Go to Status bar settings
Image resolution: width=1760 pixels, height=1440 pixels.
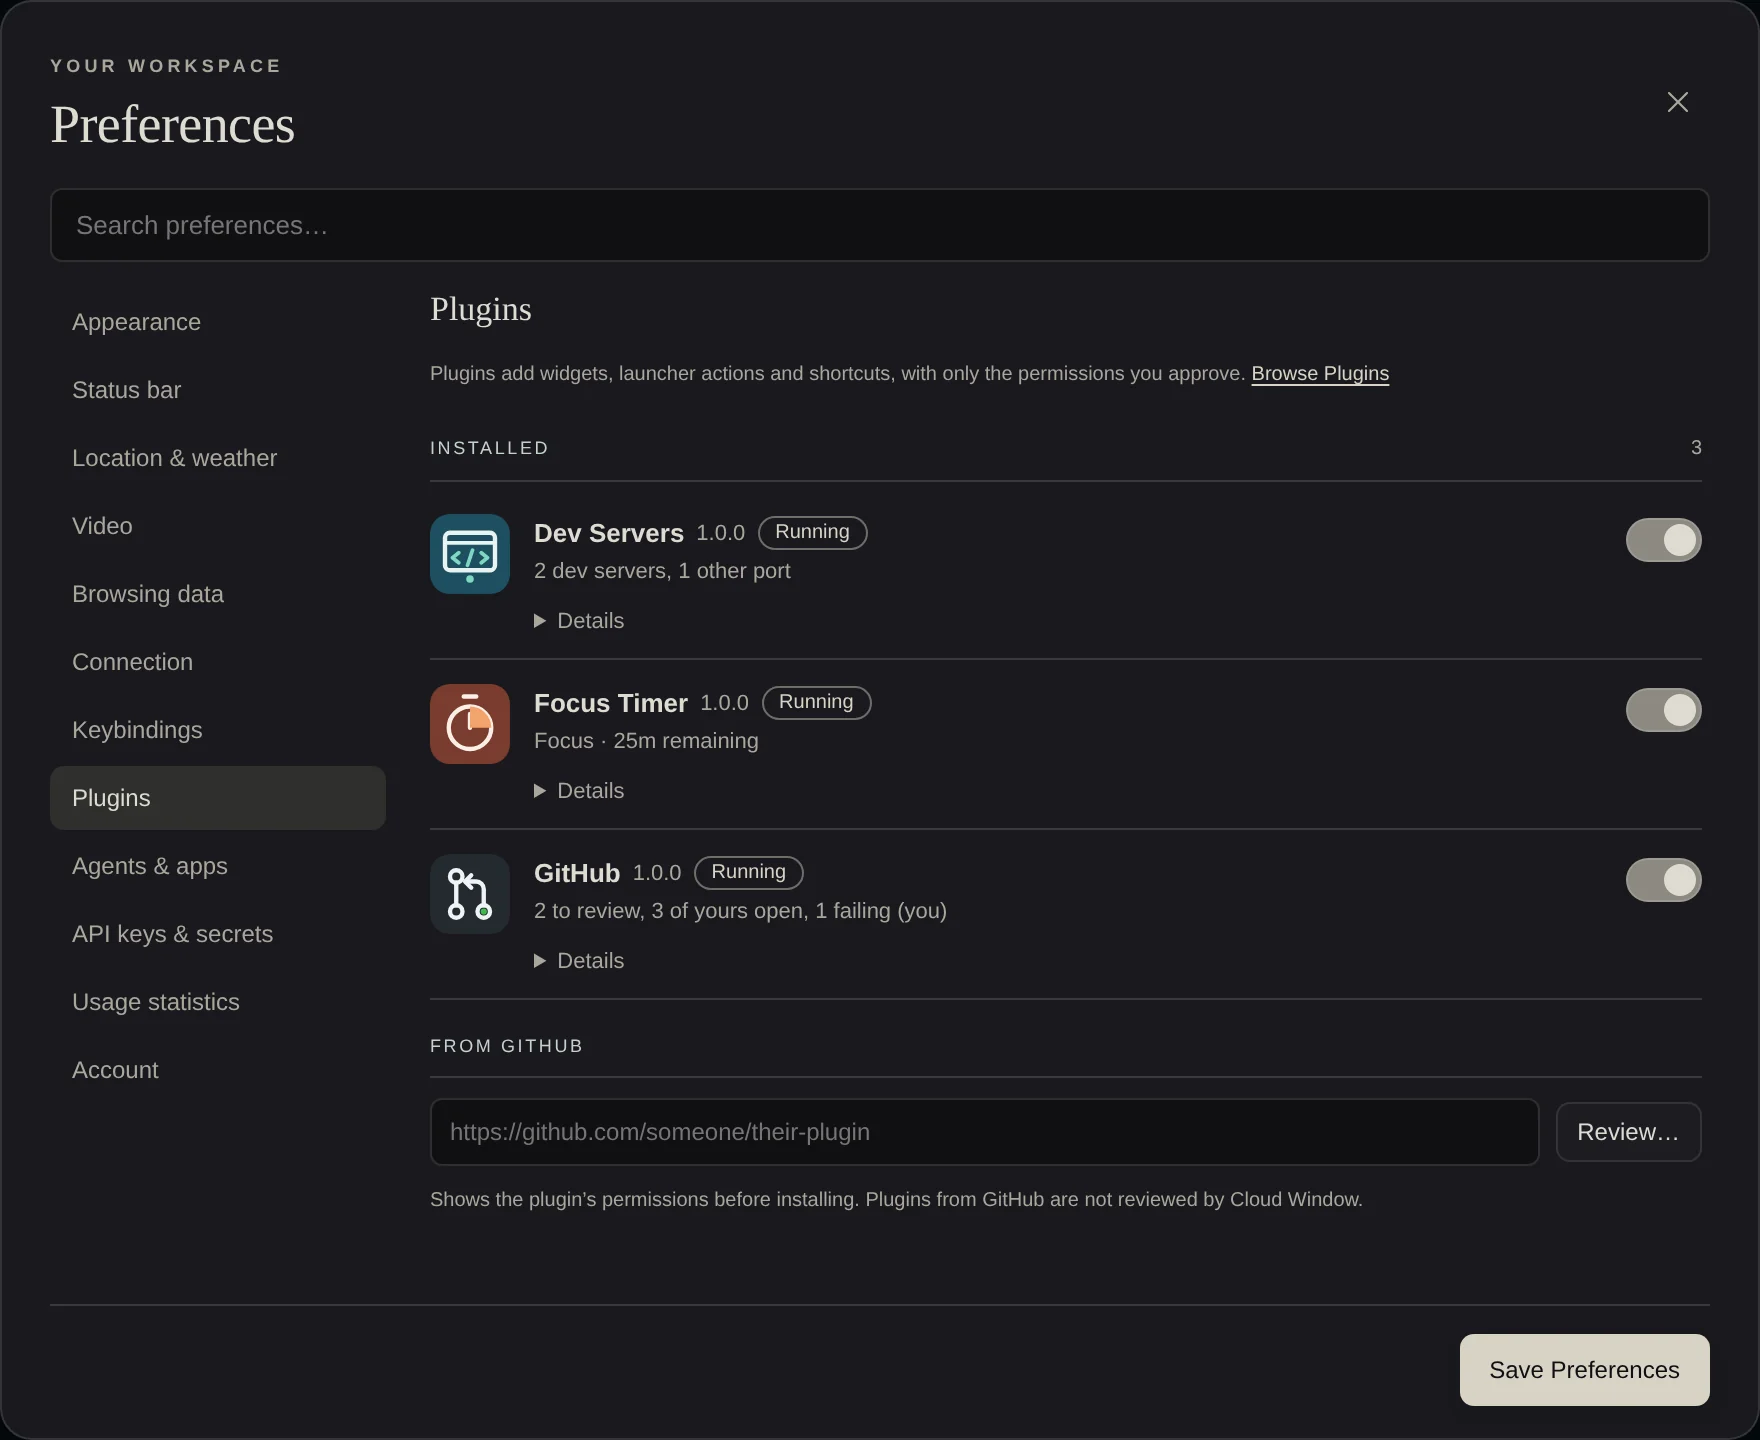(x=218, y=390)
